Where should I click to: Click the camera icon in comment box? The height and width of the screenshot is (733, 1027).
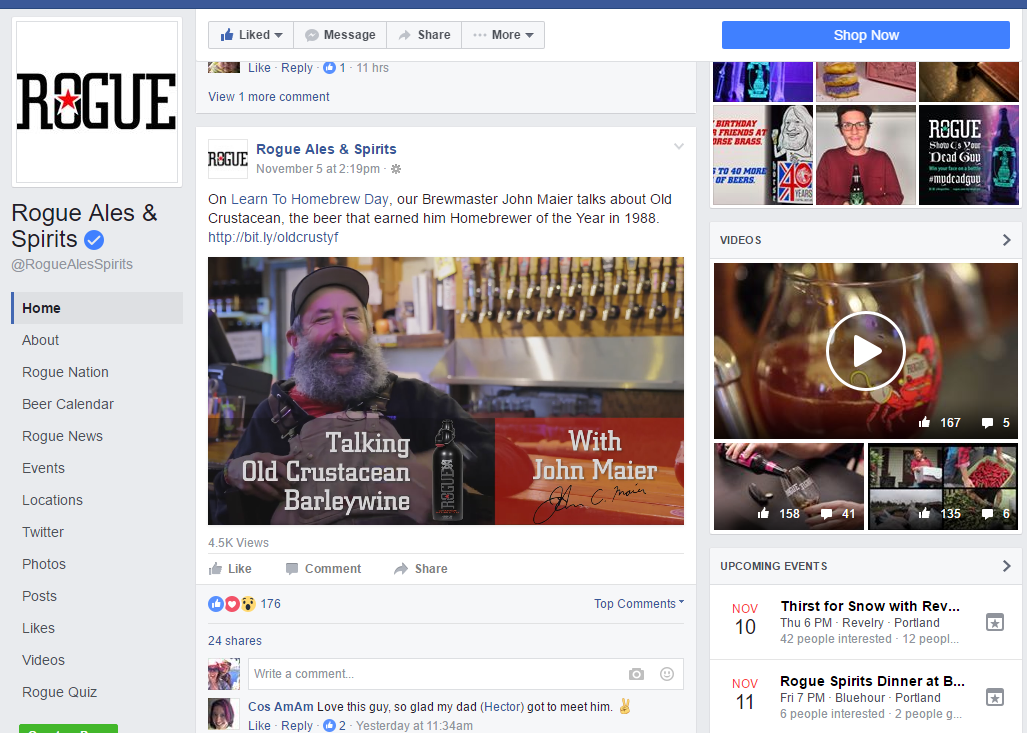636,673
